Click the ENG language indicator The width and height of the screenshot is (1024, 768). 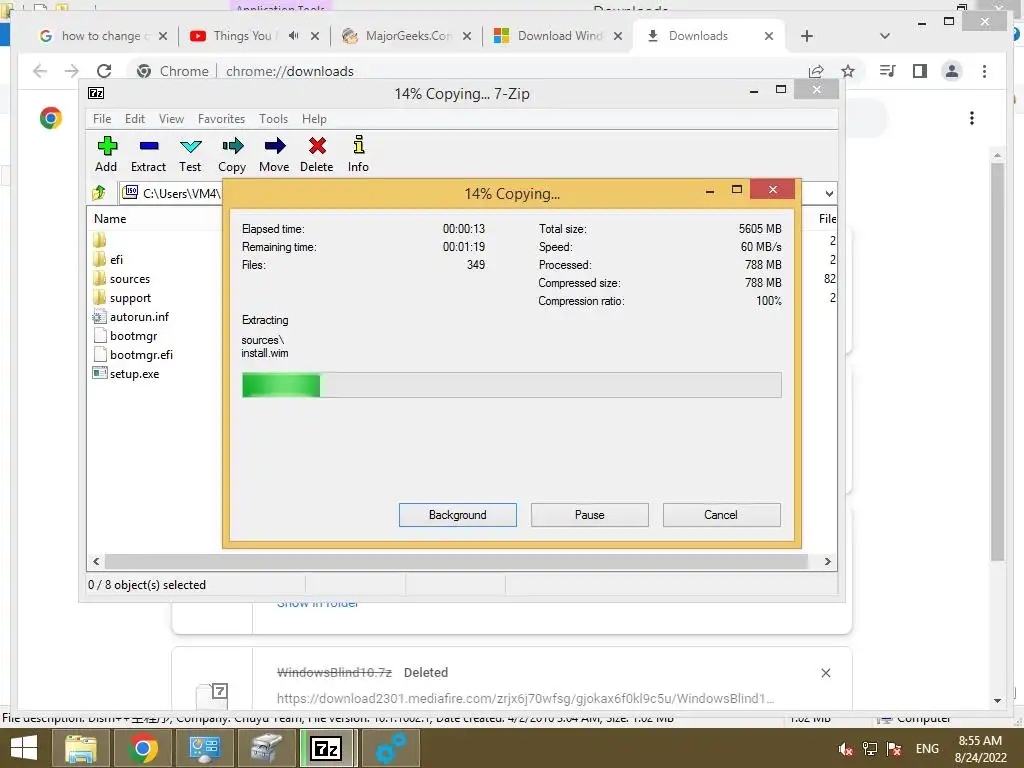[x=927, y=749]
